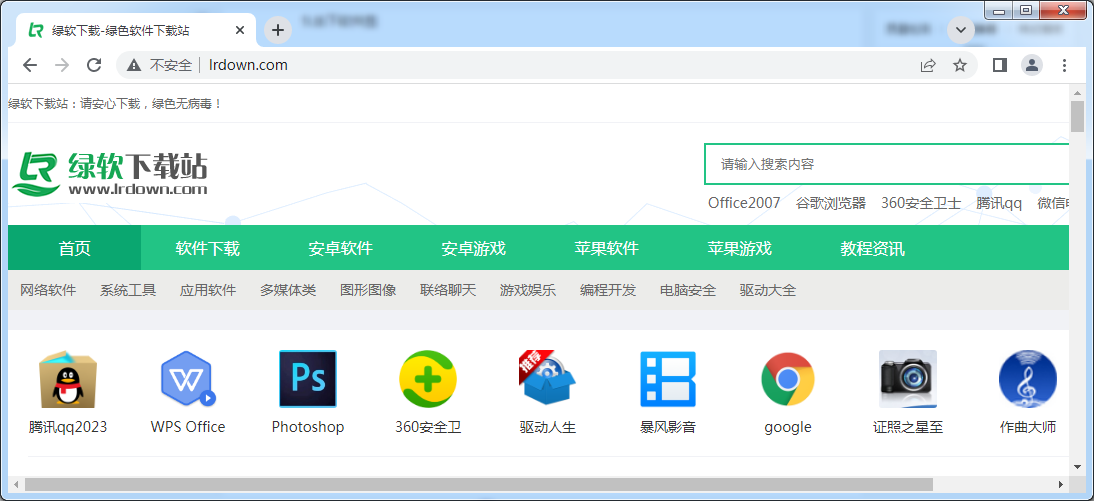This screenshot has height=501, width=1094.
Task: Open the 安卓软件 navigation tab
Action: pyautogui.click(x=340, y=248)
